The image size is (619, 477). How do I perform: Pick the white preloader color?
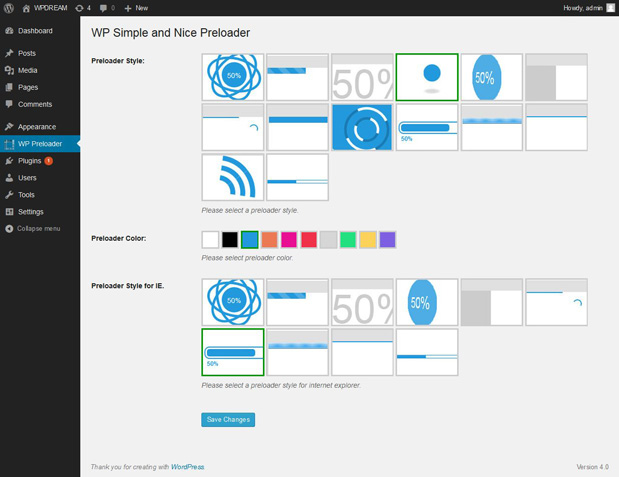pos(210,240)
